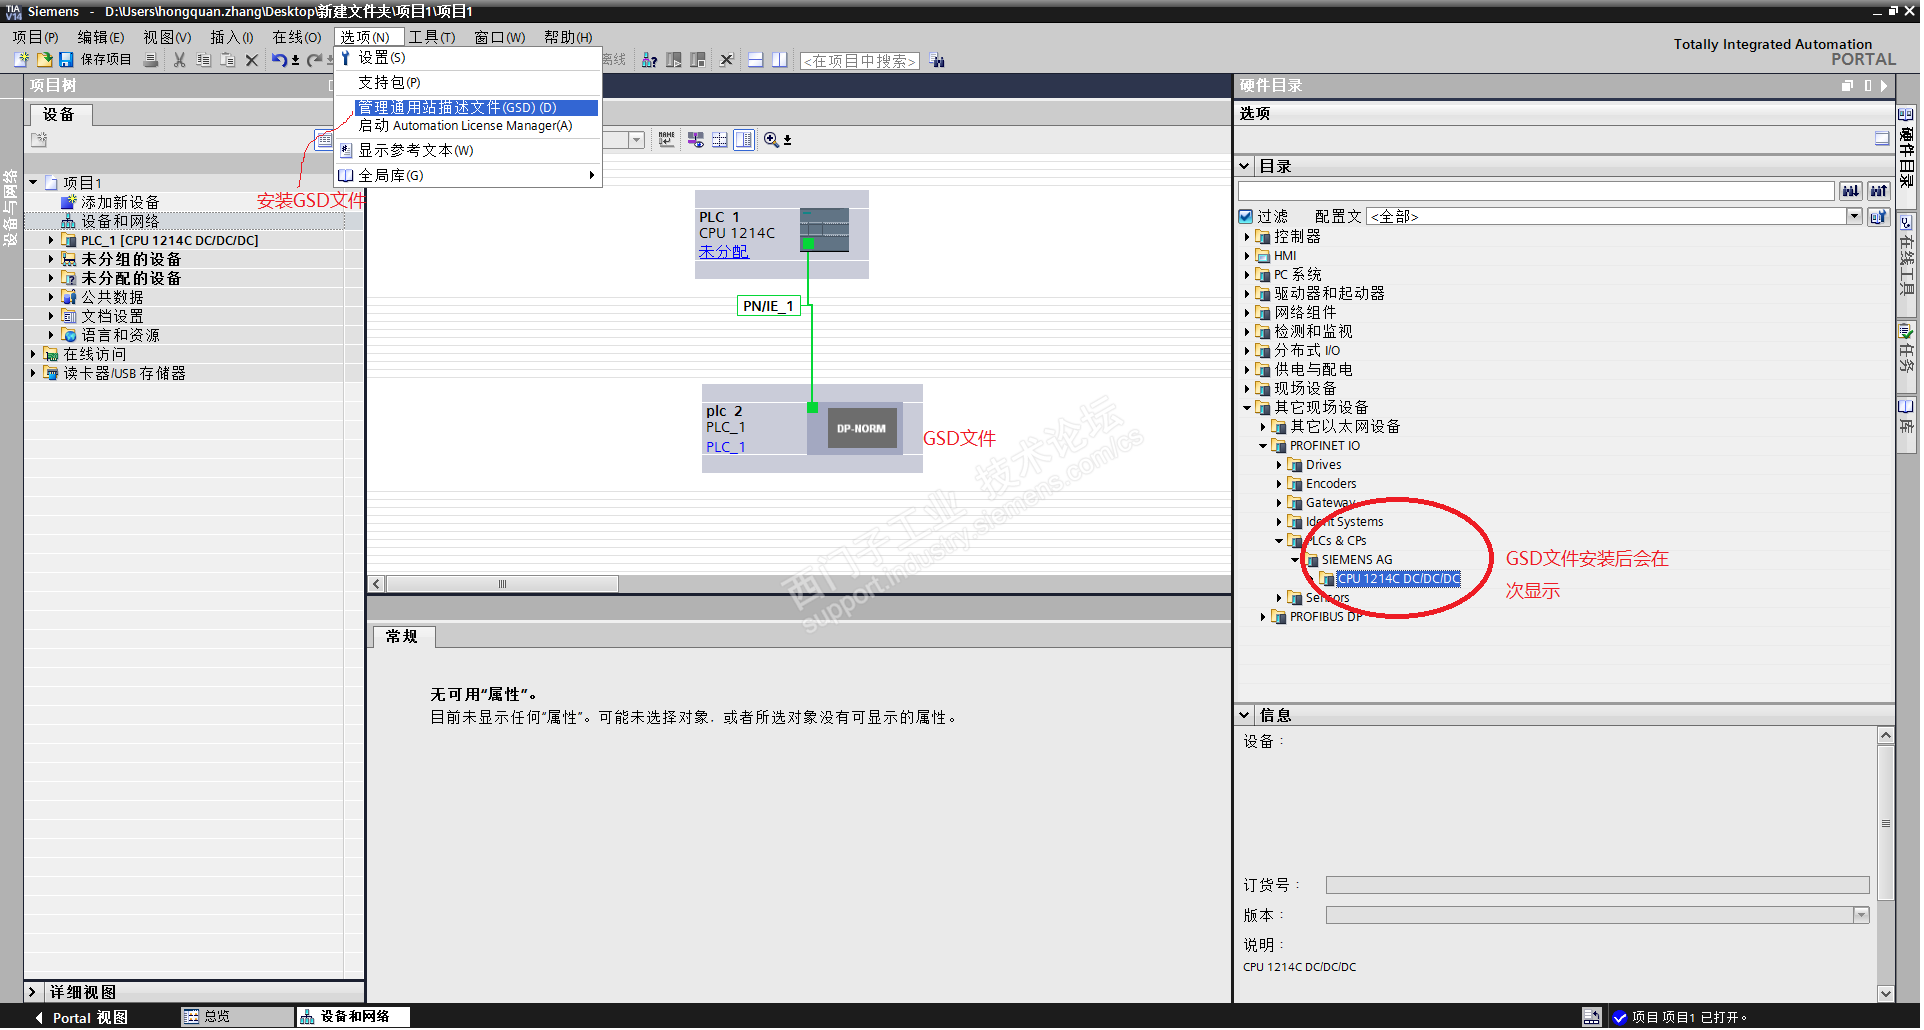Click the open project icon

point(44,60)
